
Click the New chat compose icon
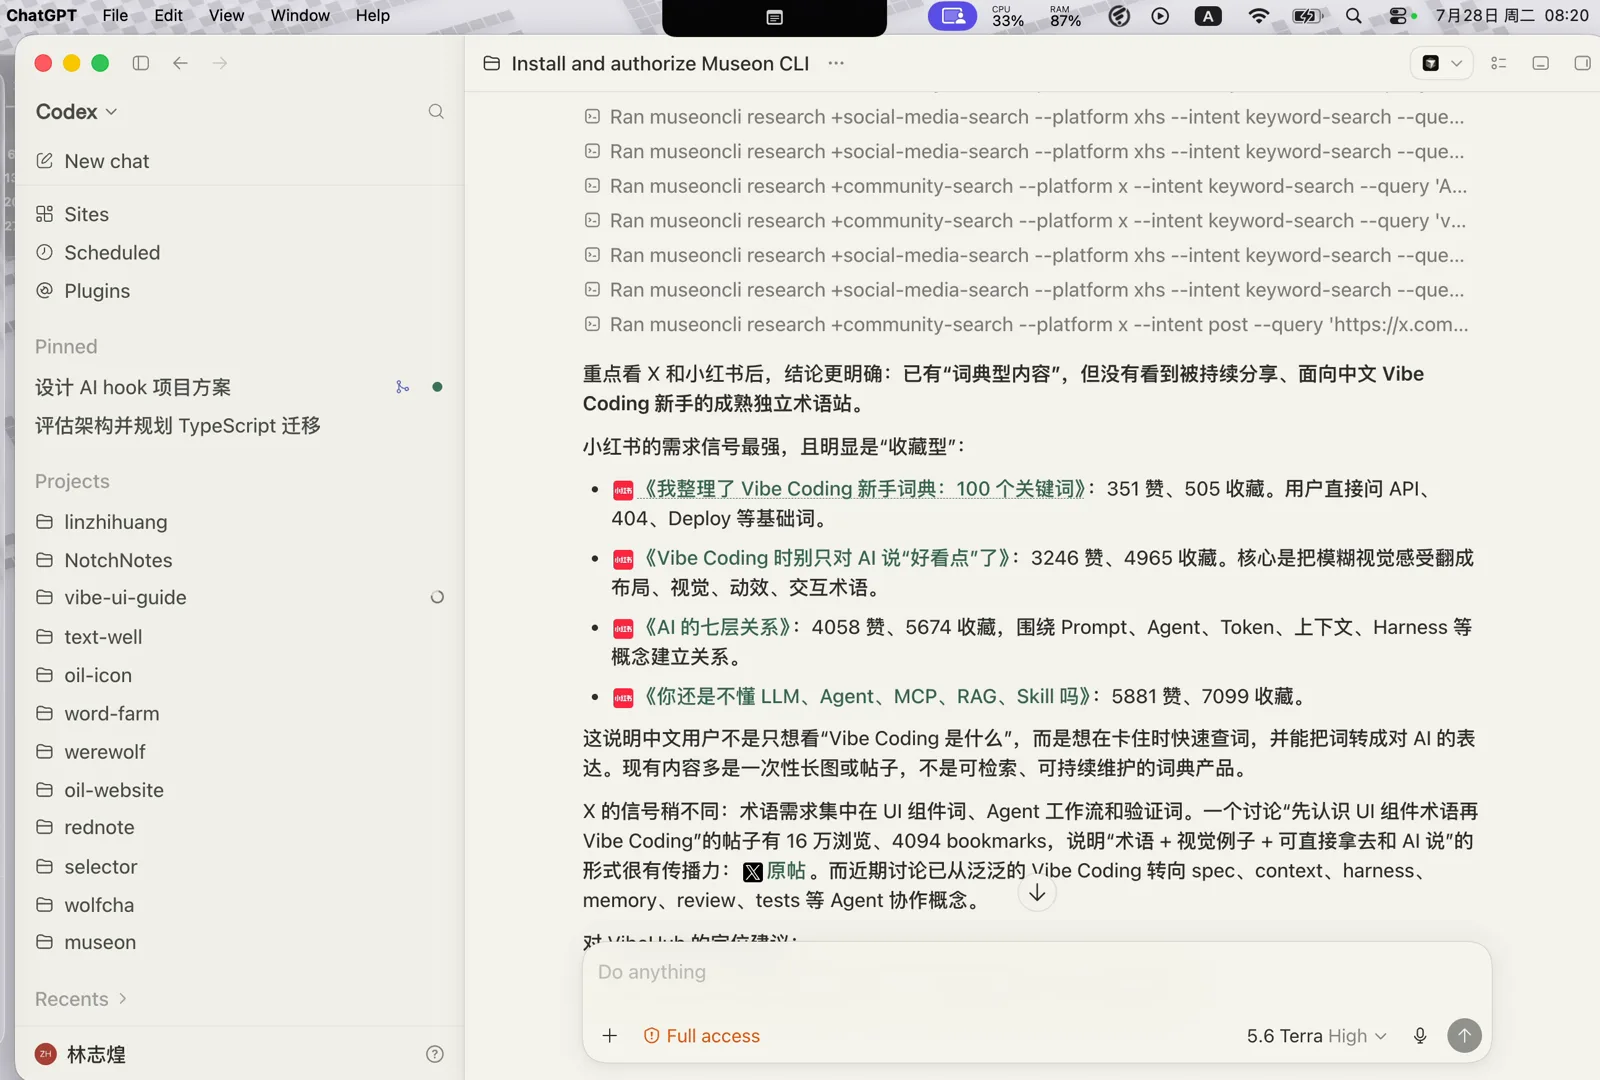coord(44,160)
